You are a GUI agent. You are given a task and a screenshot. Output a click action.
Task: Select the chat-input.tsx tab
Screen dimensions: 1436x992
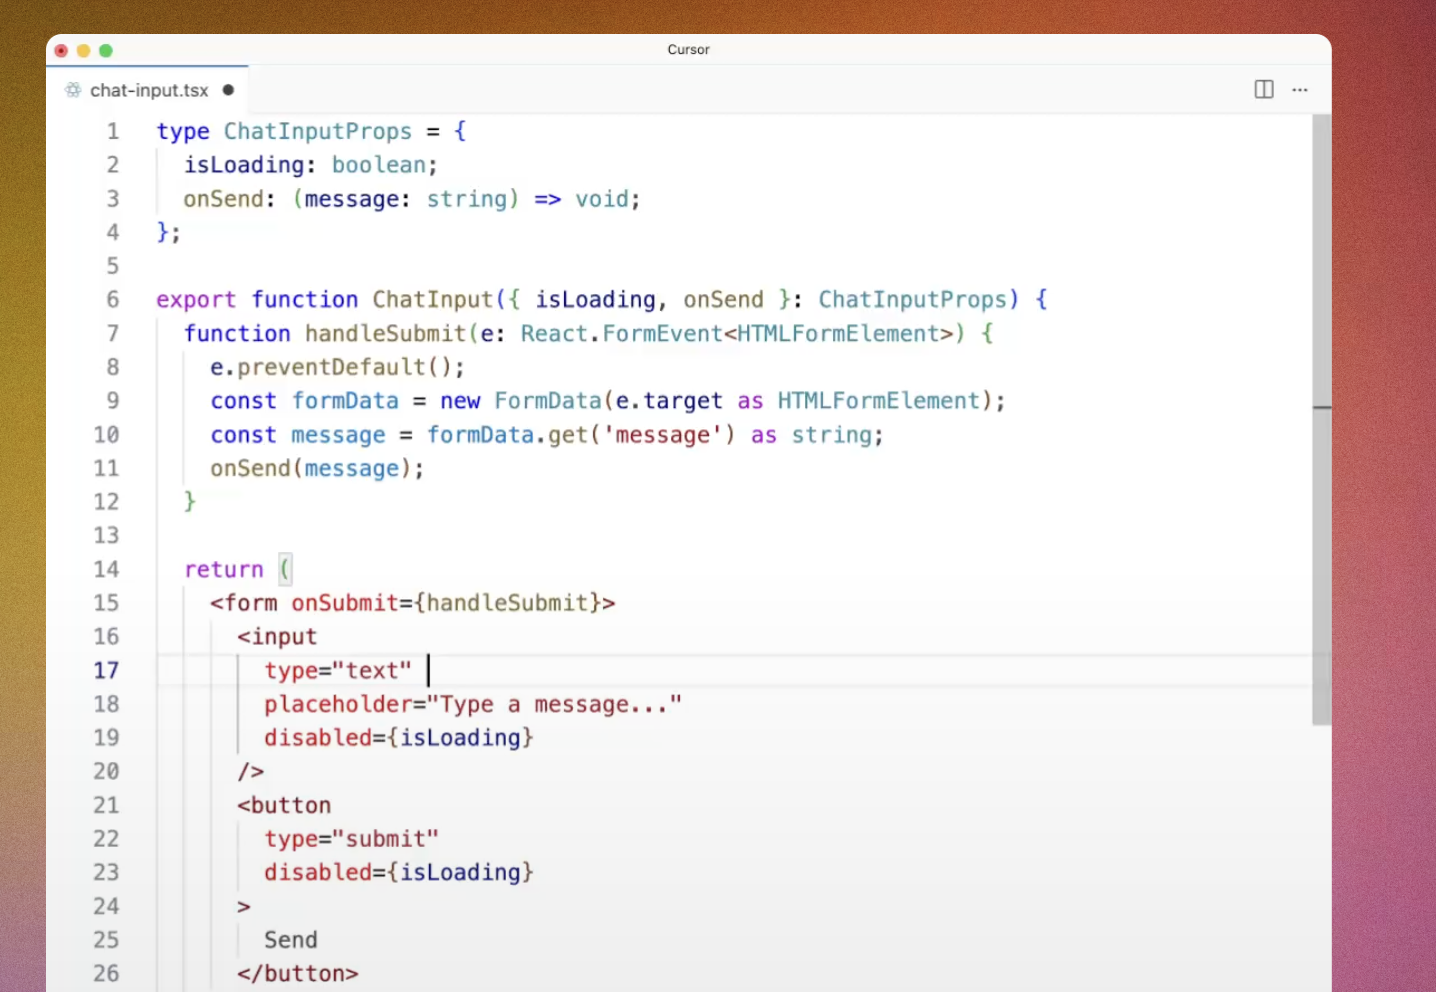149,90
